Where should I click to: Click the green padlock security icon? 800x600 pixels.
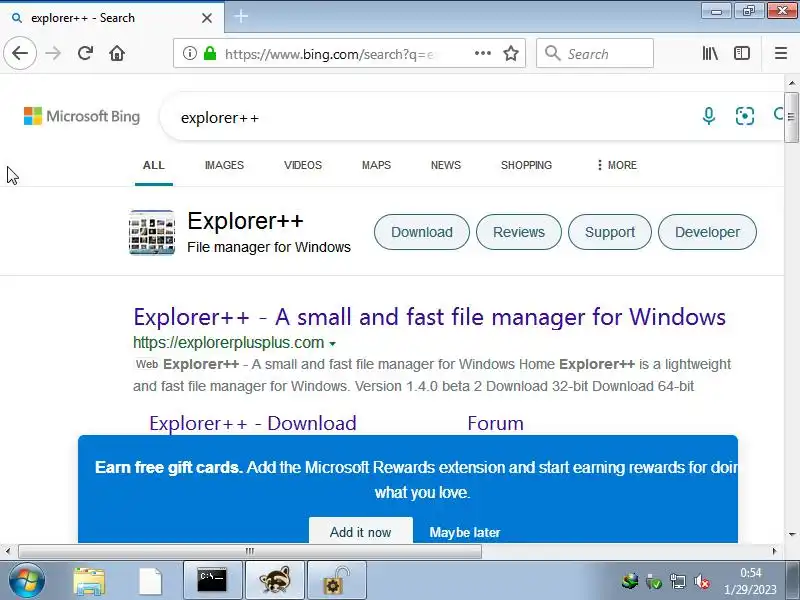(x=210, y=53)
